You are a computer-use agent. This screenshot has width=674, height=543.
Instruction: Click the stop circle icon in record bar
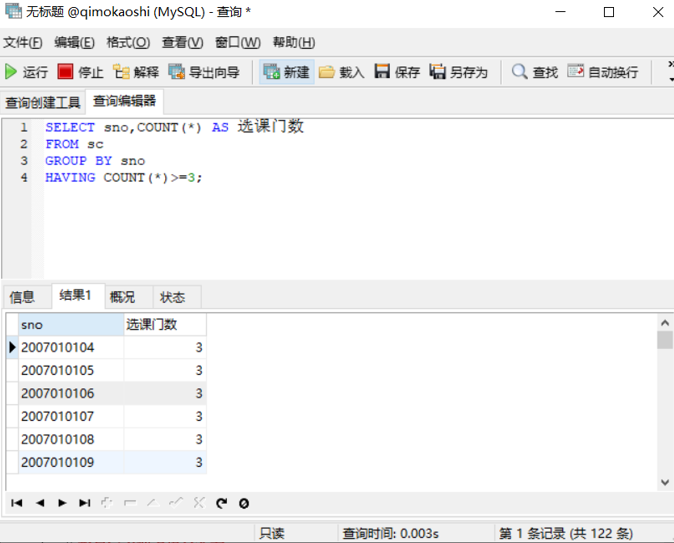(244, 503)
